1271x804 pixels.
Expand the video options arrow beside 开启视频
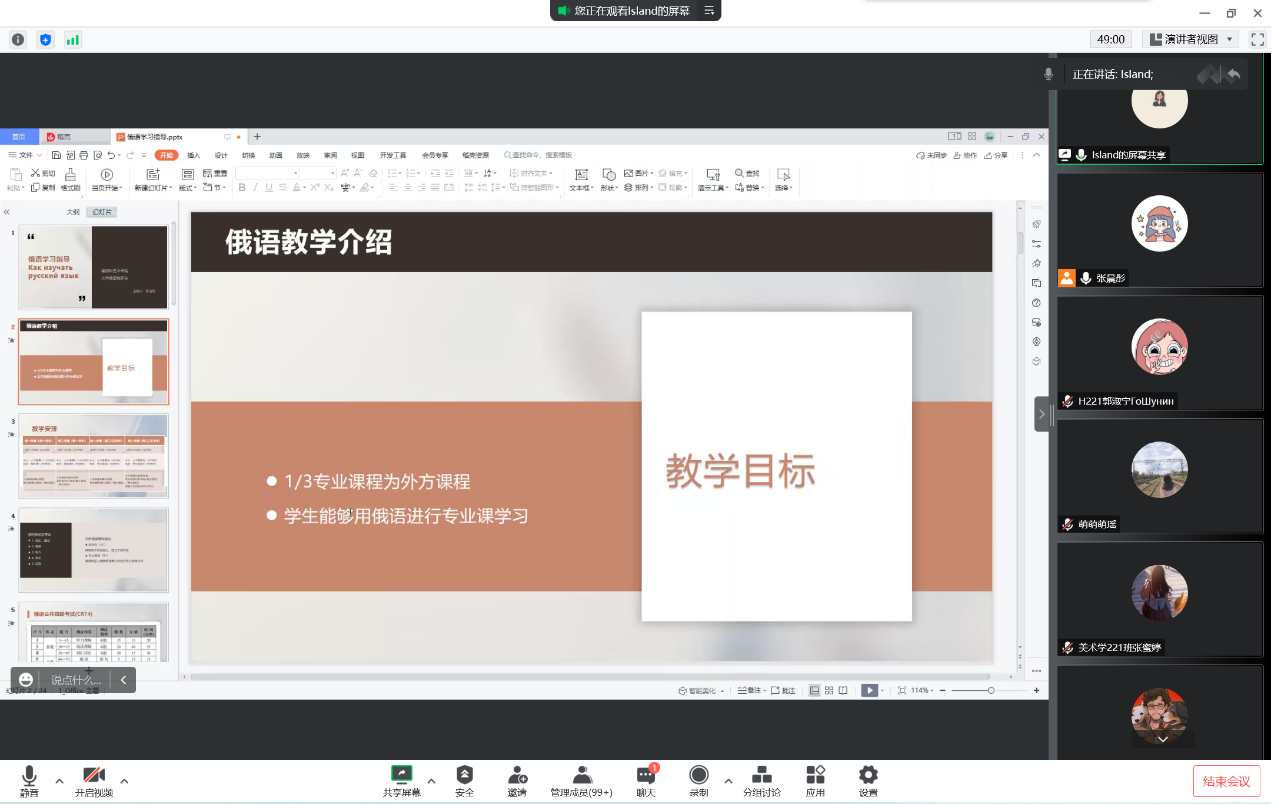[124, 780]
